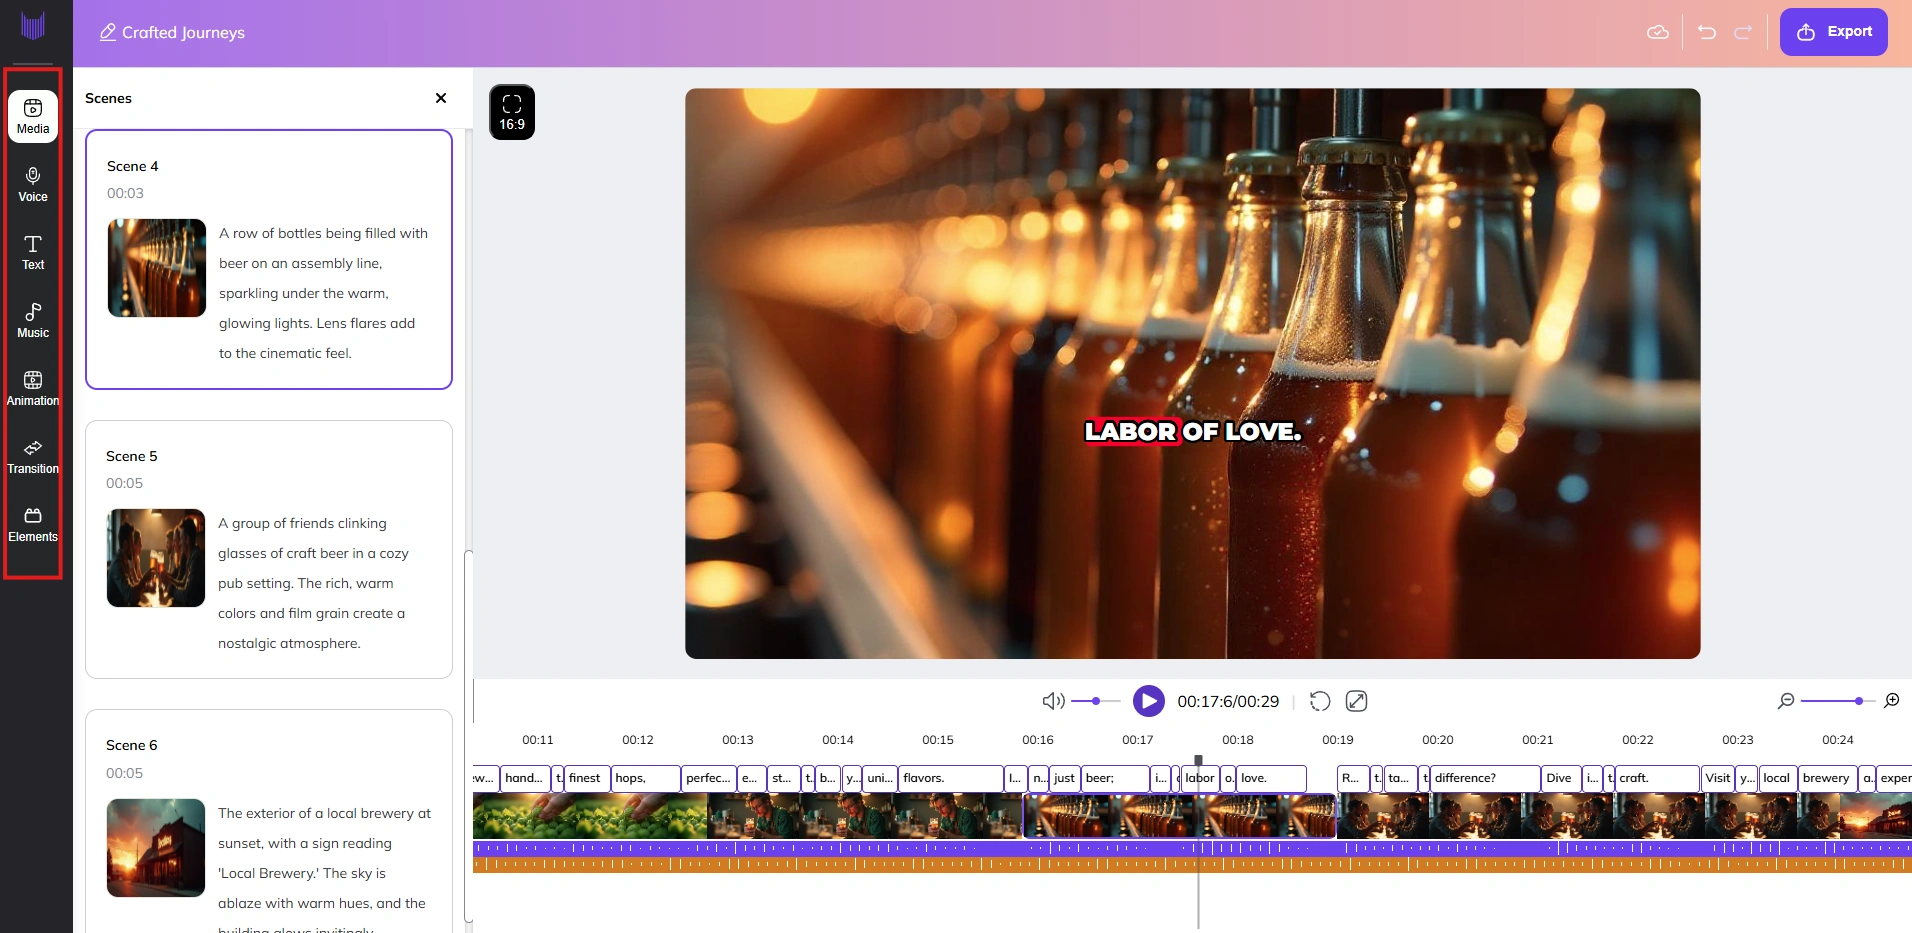Click the cloud save status icon

[1658, 32]
